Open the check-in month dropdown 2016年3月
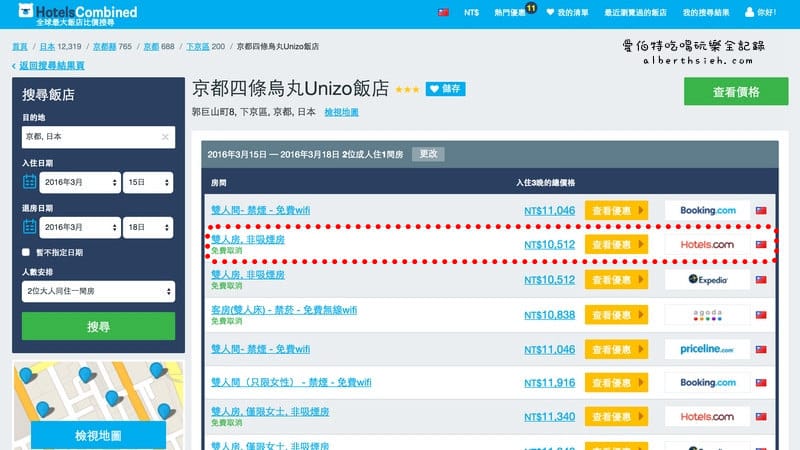800x450 pixels. [x=80, y=182]
